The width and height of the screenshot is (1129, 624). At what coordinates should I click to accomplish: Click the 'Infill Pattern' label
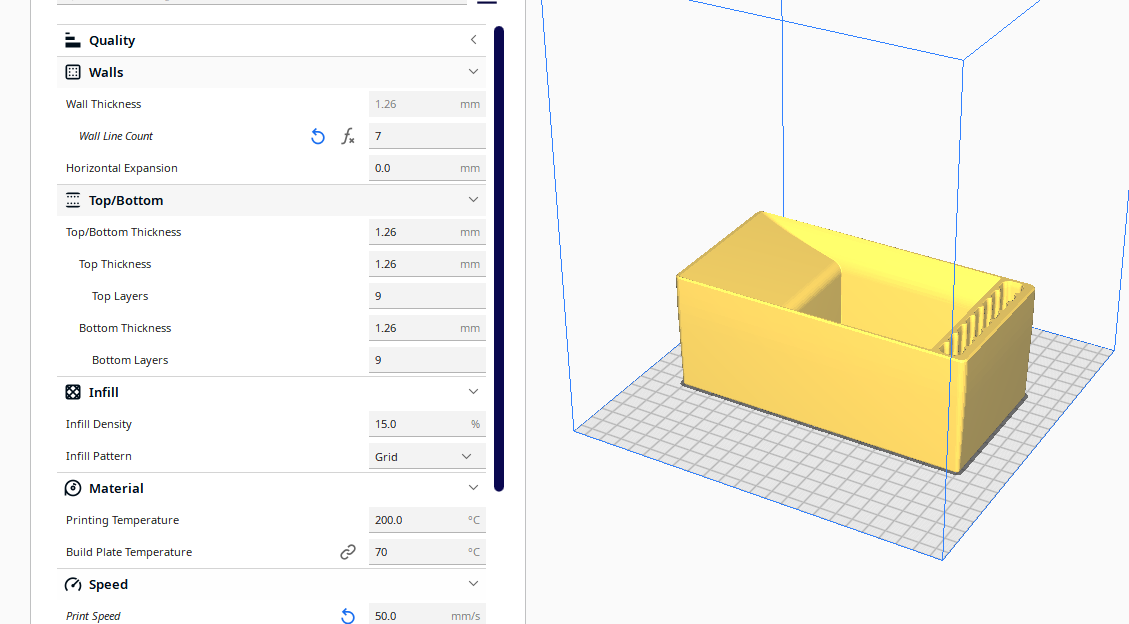pos(99,456)
